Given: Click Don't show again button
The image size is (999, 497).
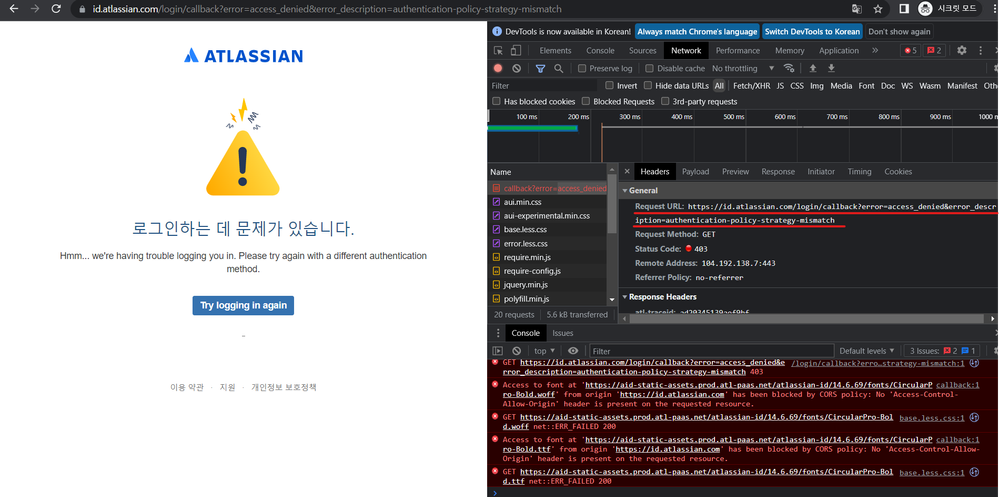Looking at the screenshot, I should (x=898, y=31).
